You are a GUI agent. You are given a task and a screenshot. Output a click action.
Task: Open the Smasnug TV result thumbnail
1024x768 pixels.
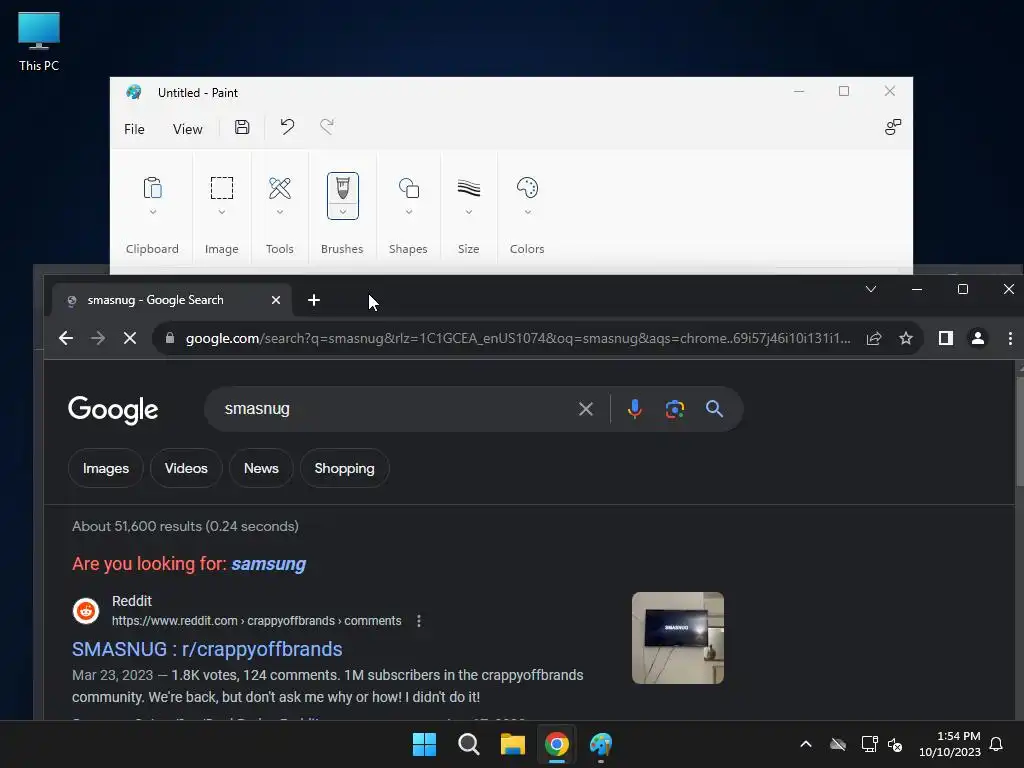[678, 638]
